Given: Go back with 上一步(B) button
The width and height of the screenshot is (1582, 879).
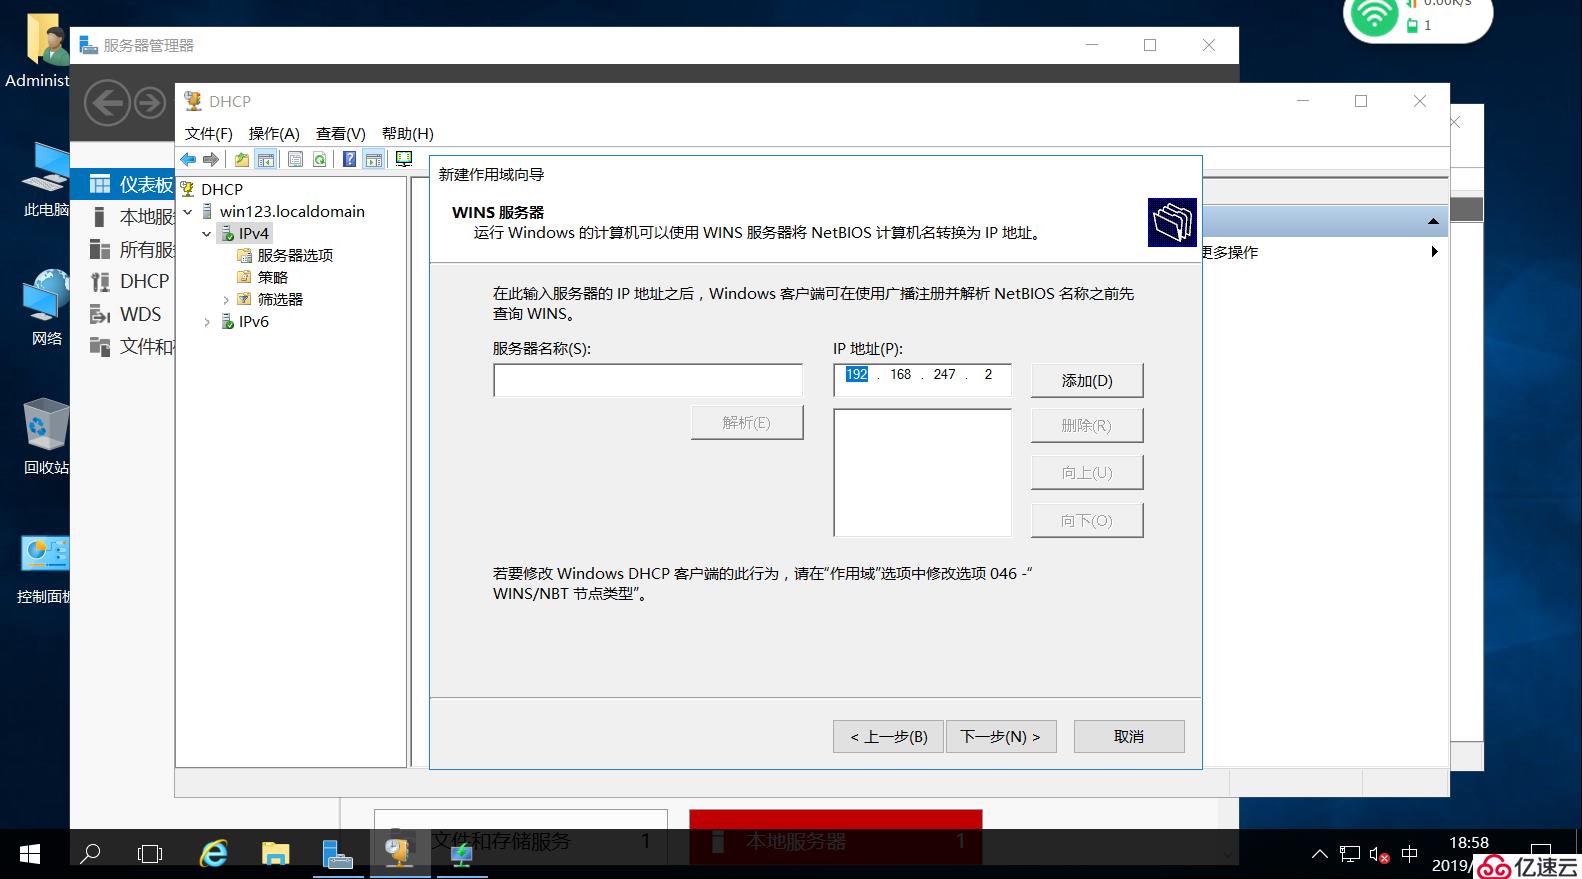Looking at the screenshot, I should coord(888,736).
